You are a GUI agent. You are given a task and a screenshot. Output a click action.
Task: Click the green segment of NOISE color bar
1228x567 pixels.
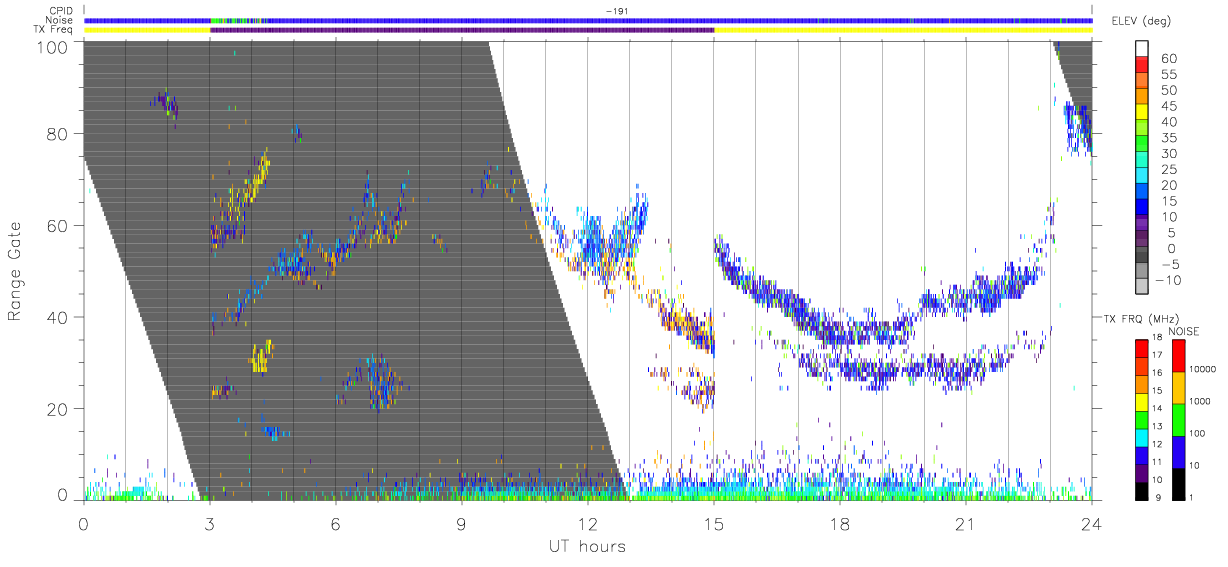1177,419
